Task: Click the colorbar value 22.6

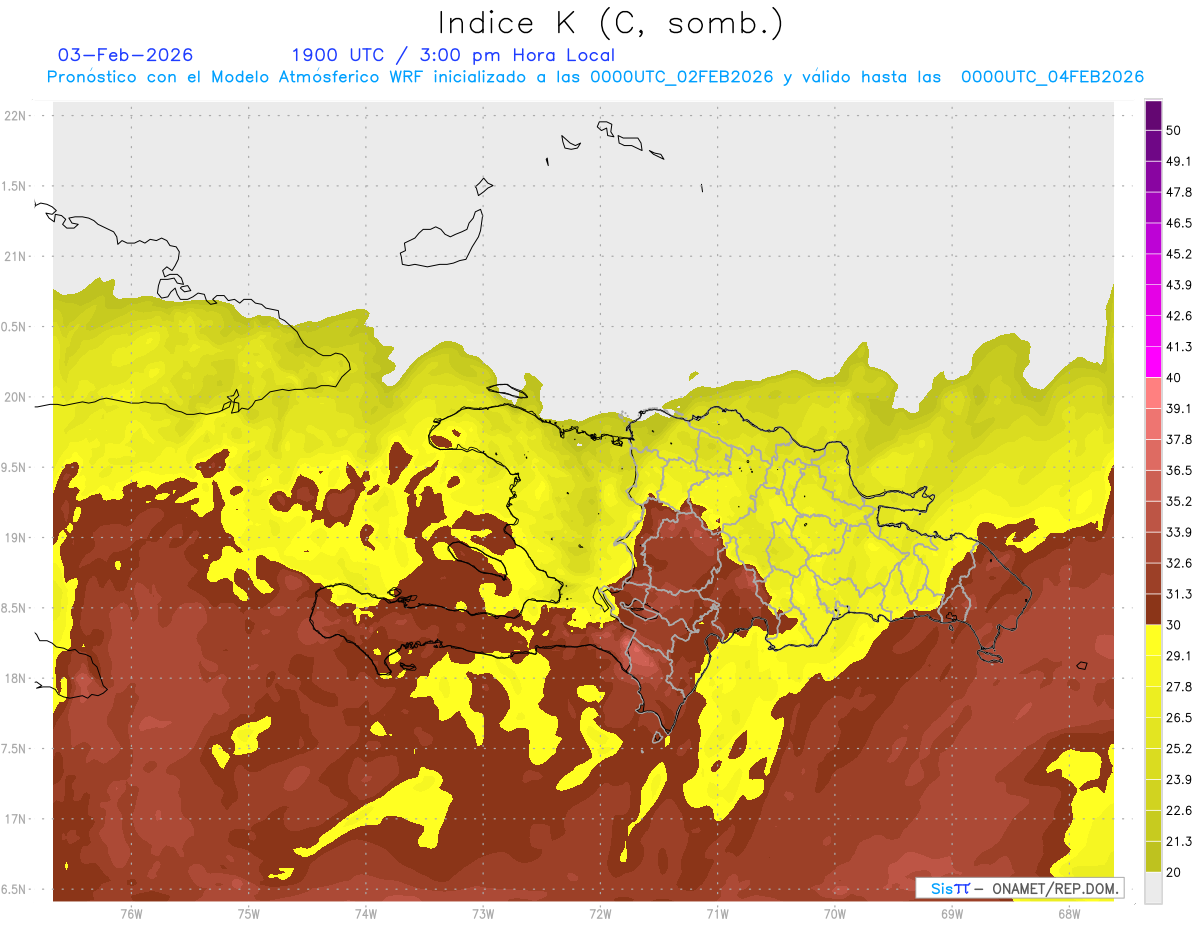Action: click(x=1179, y=811)
